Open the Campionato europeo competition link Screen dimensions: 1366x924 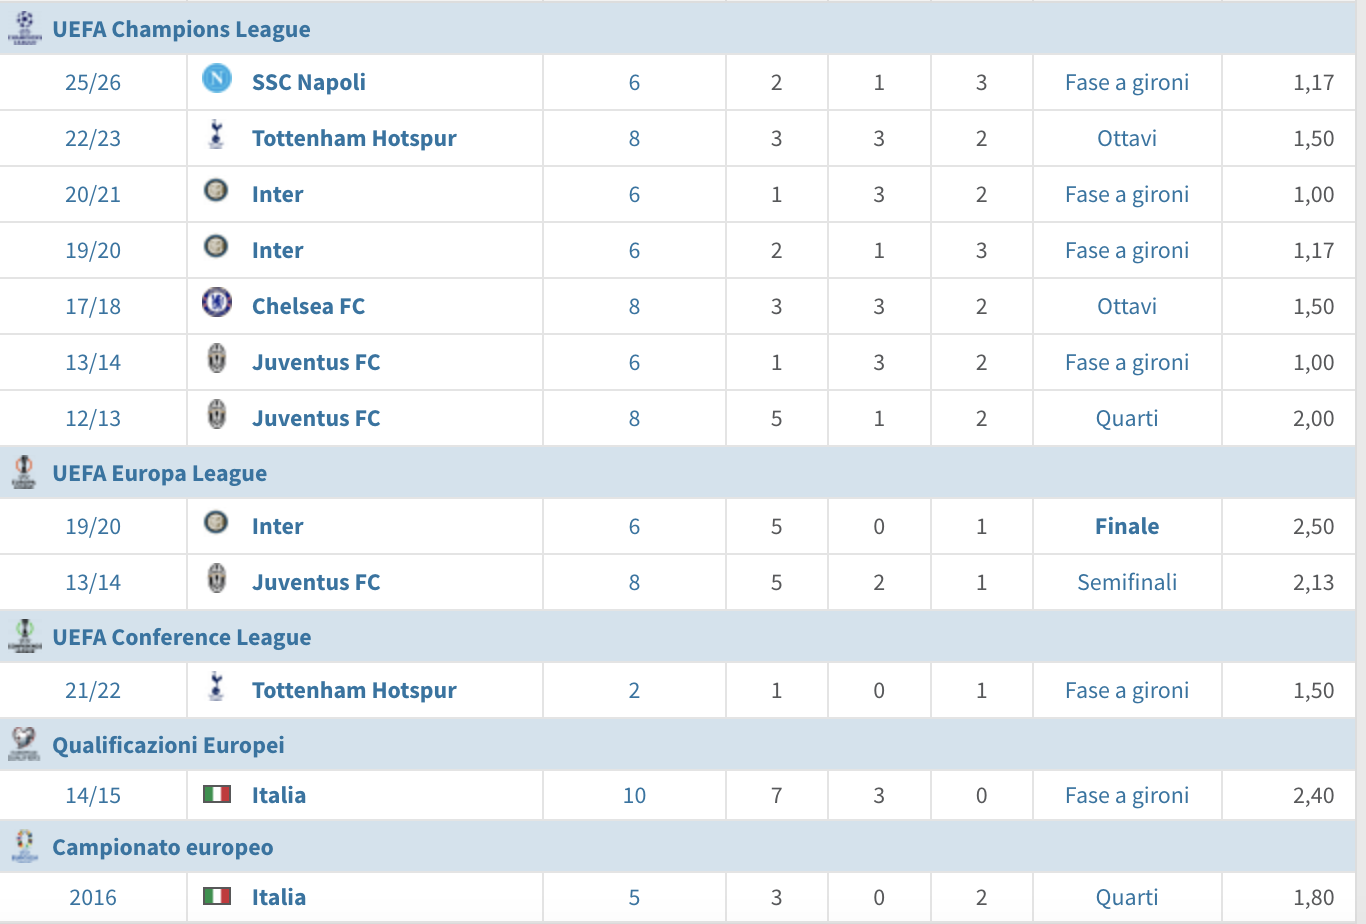(x=162, y=848)
